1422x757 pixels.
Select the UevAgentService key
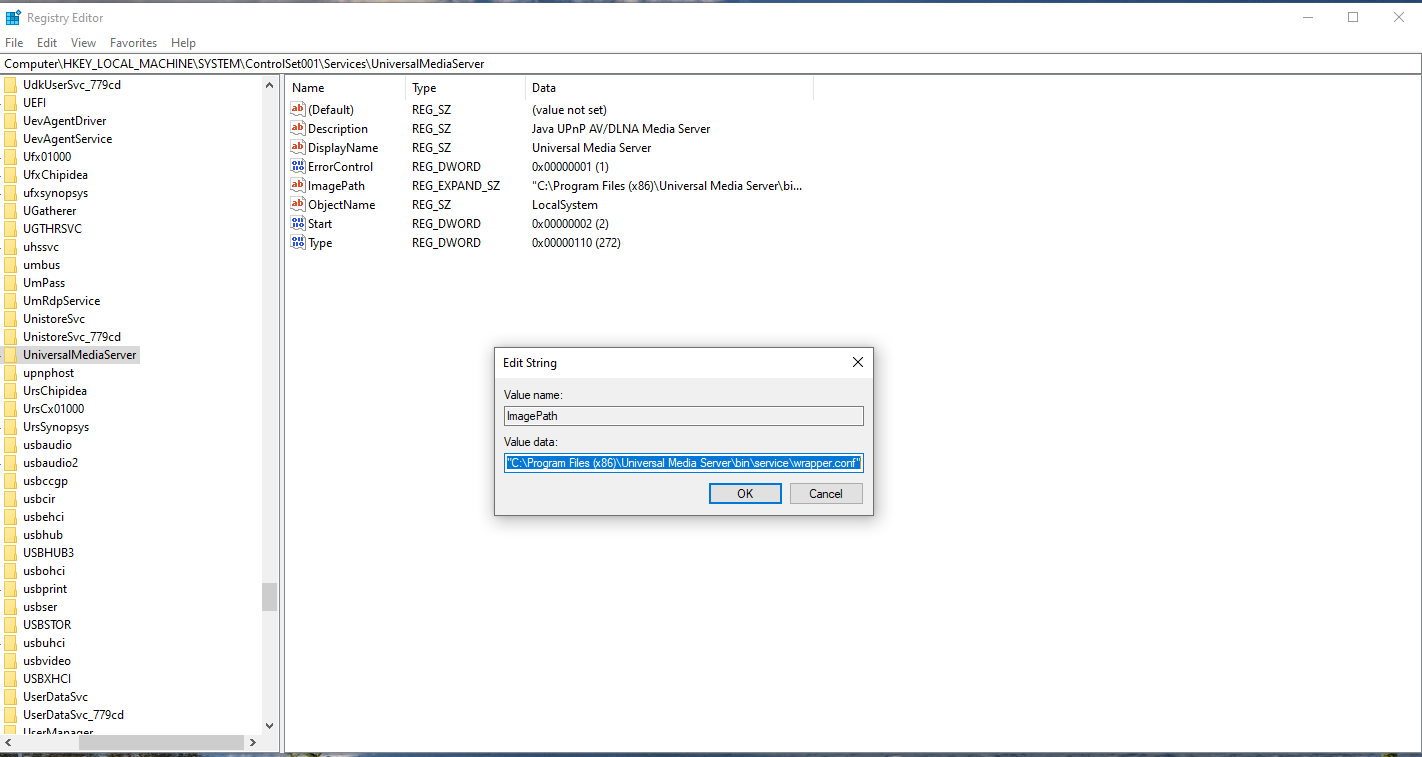(68, 139)
